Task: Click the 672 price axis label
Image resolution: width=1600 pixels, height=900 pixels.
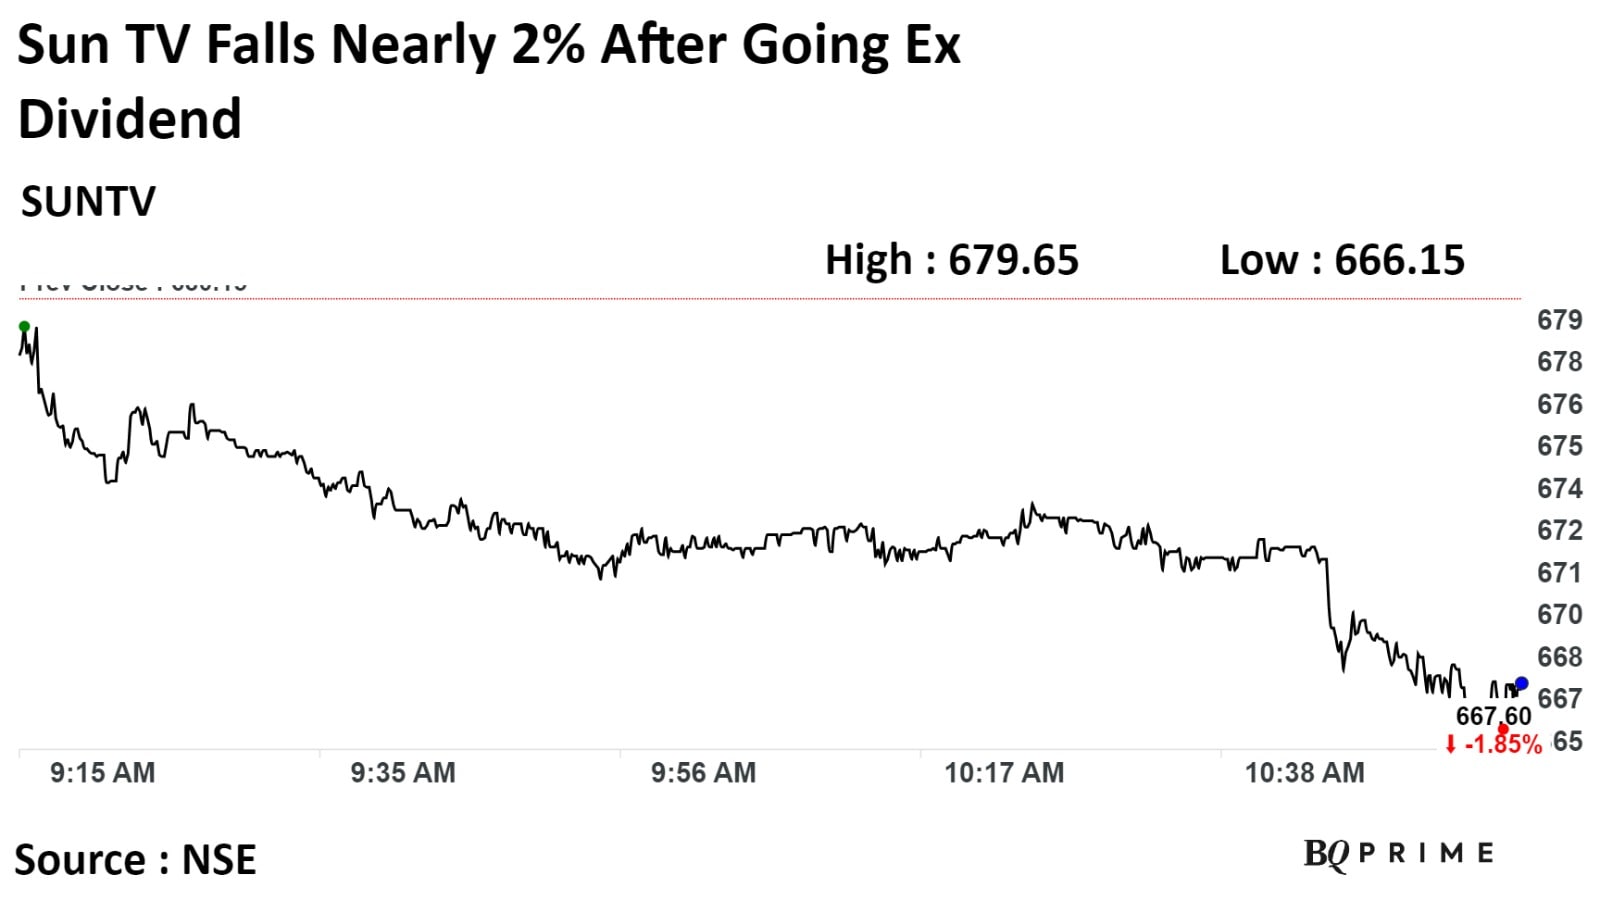Action: click(1559, 531)
